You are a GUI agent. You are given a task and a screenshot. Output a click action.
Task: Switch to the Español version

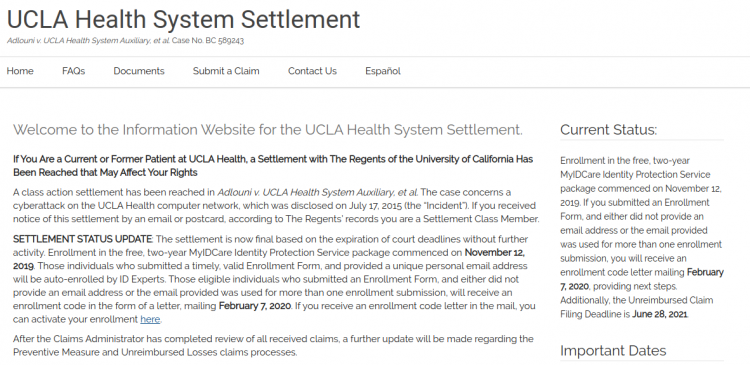tap(383, 71)
